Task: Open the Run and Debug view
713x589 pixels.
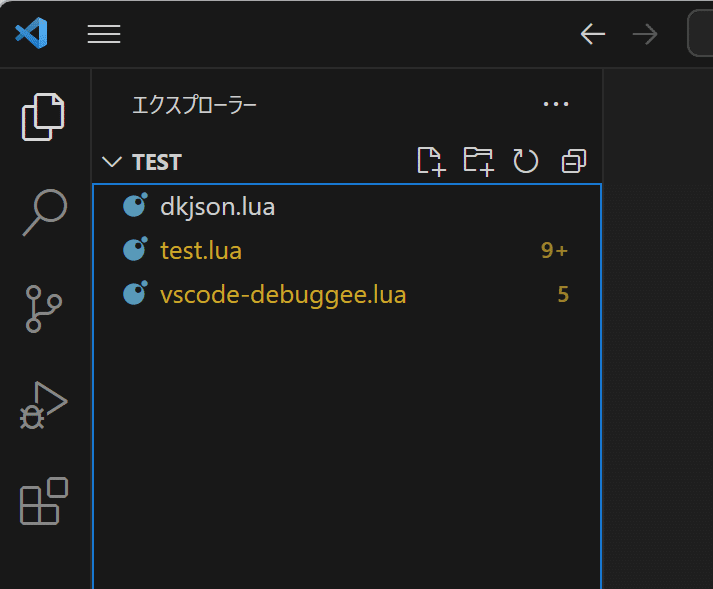Action: coord(43,405)
